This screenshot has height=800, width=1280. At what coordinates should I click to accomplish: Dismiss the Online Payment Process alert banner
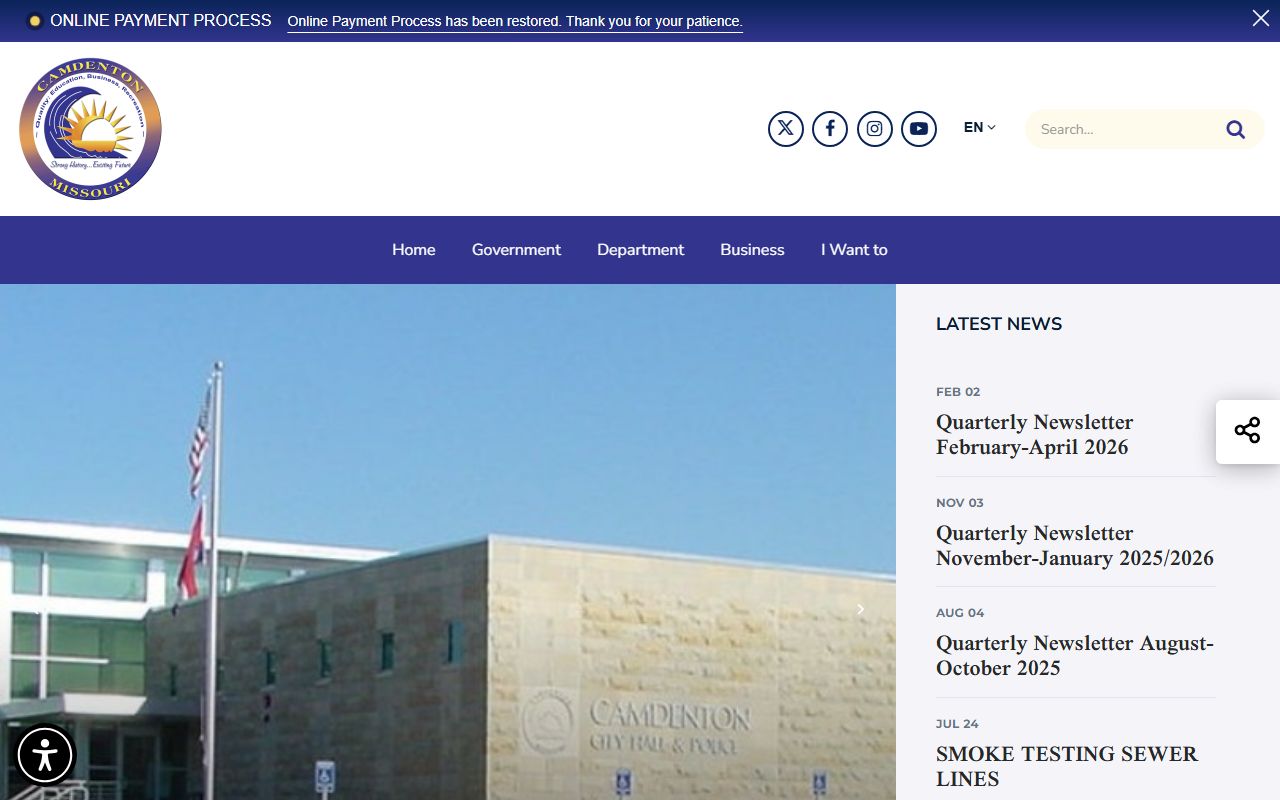pyautogui.click(x=1261, y=18)
